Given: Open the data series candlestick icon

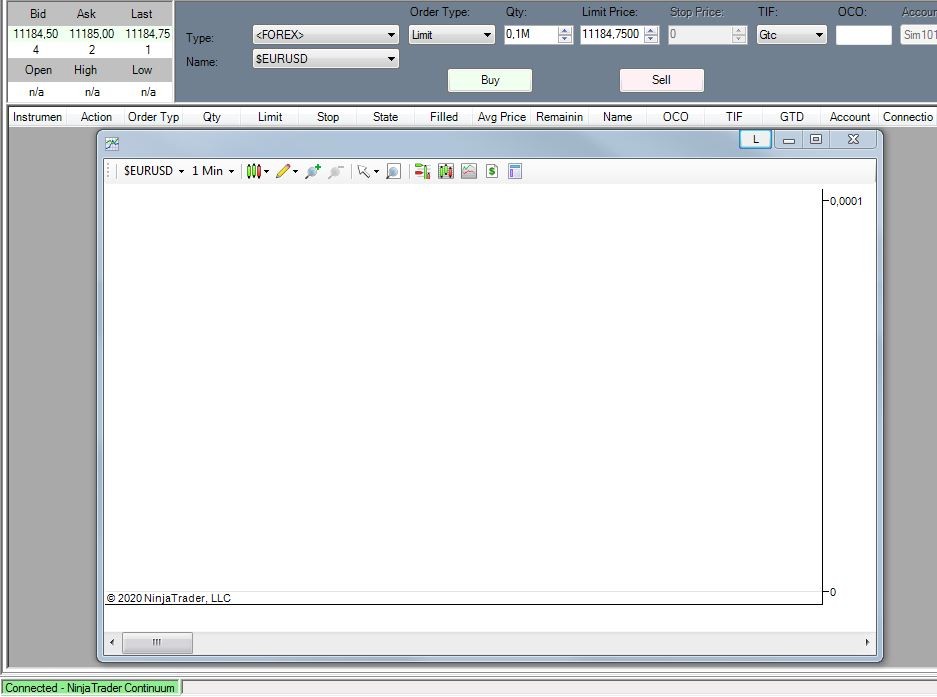Looking at the screenshot, I should (x=445, y=172).
